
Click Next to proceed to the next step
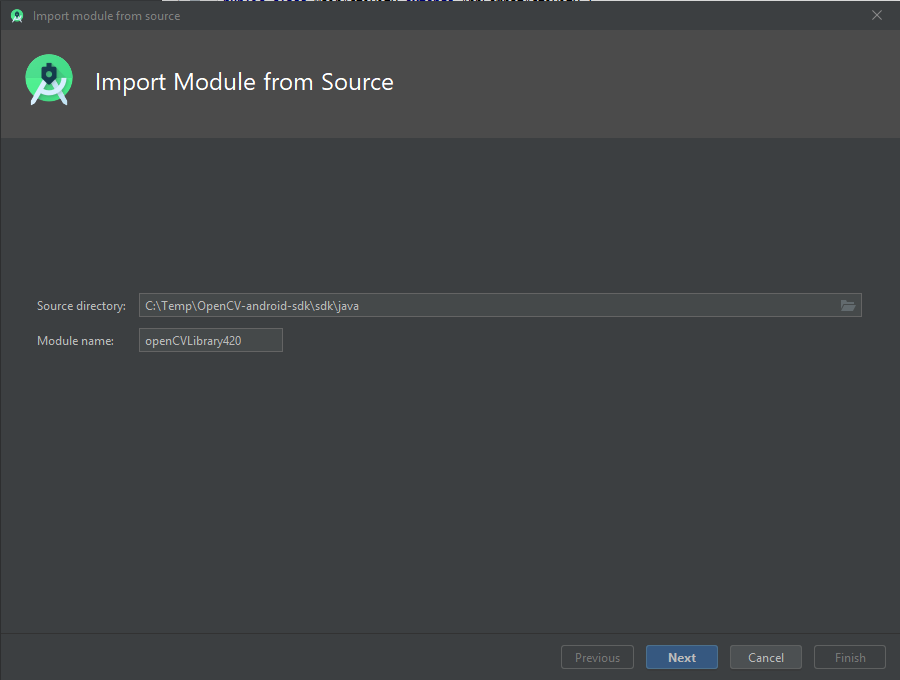681,657
